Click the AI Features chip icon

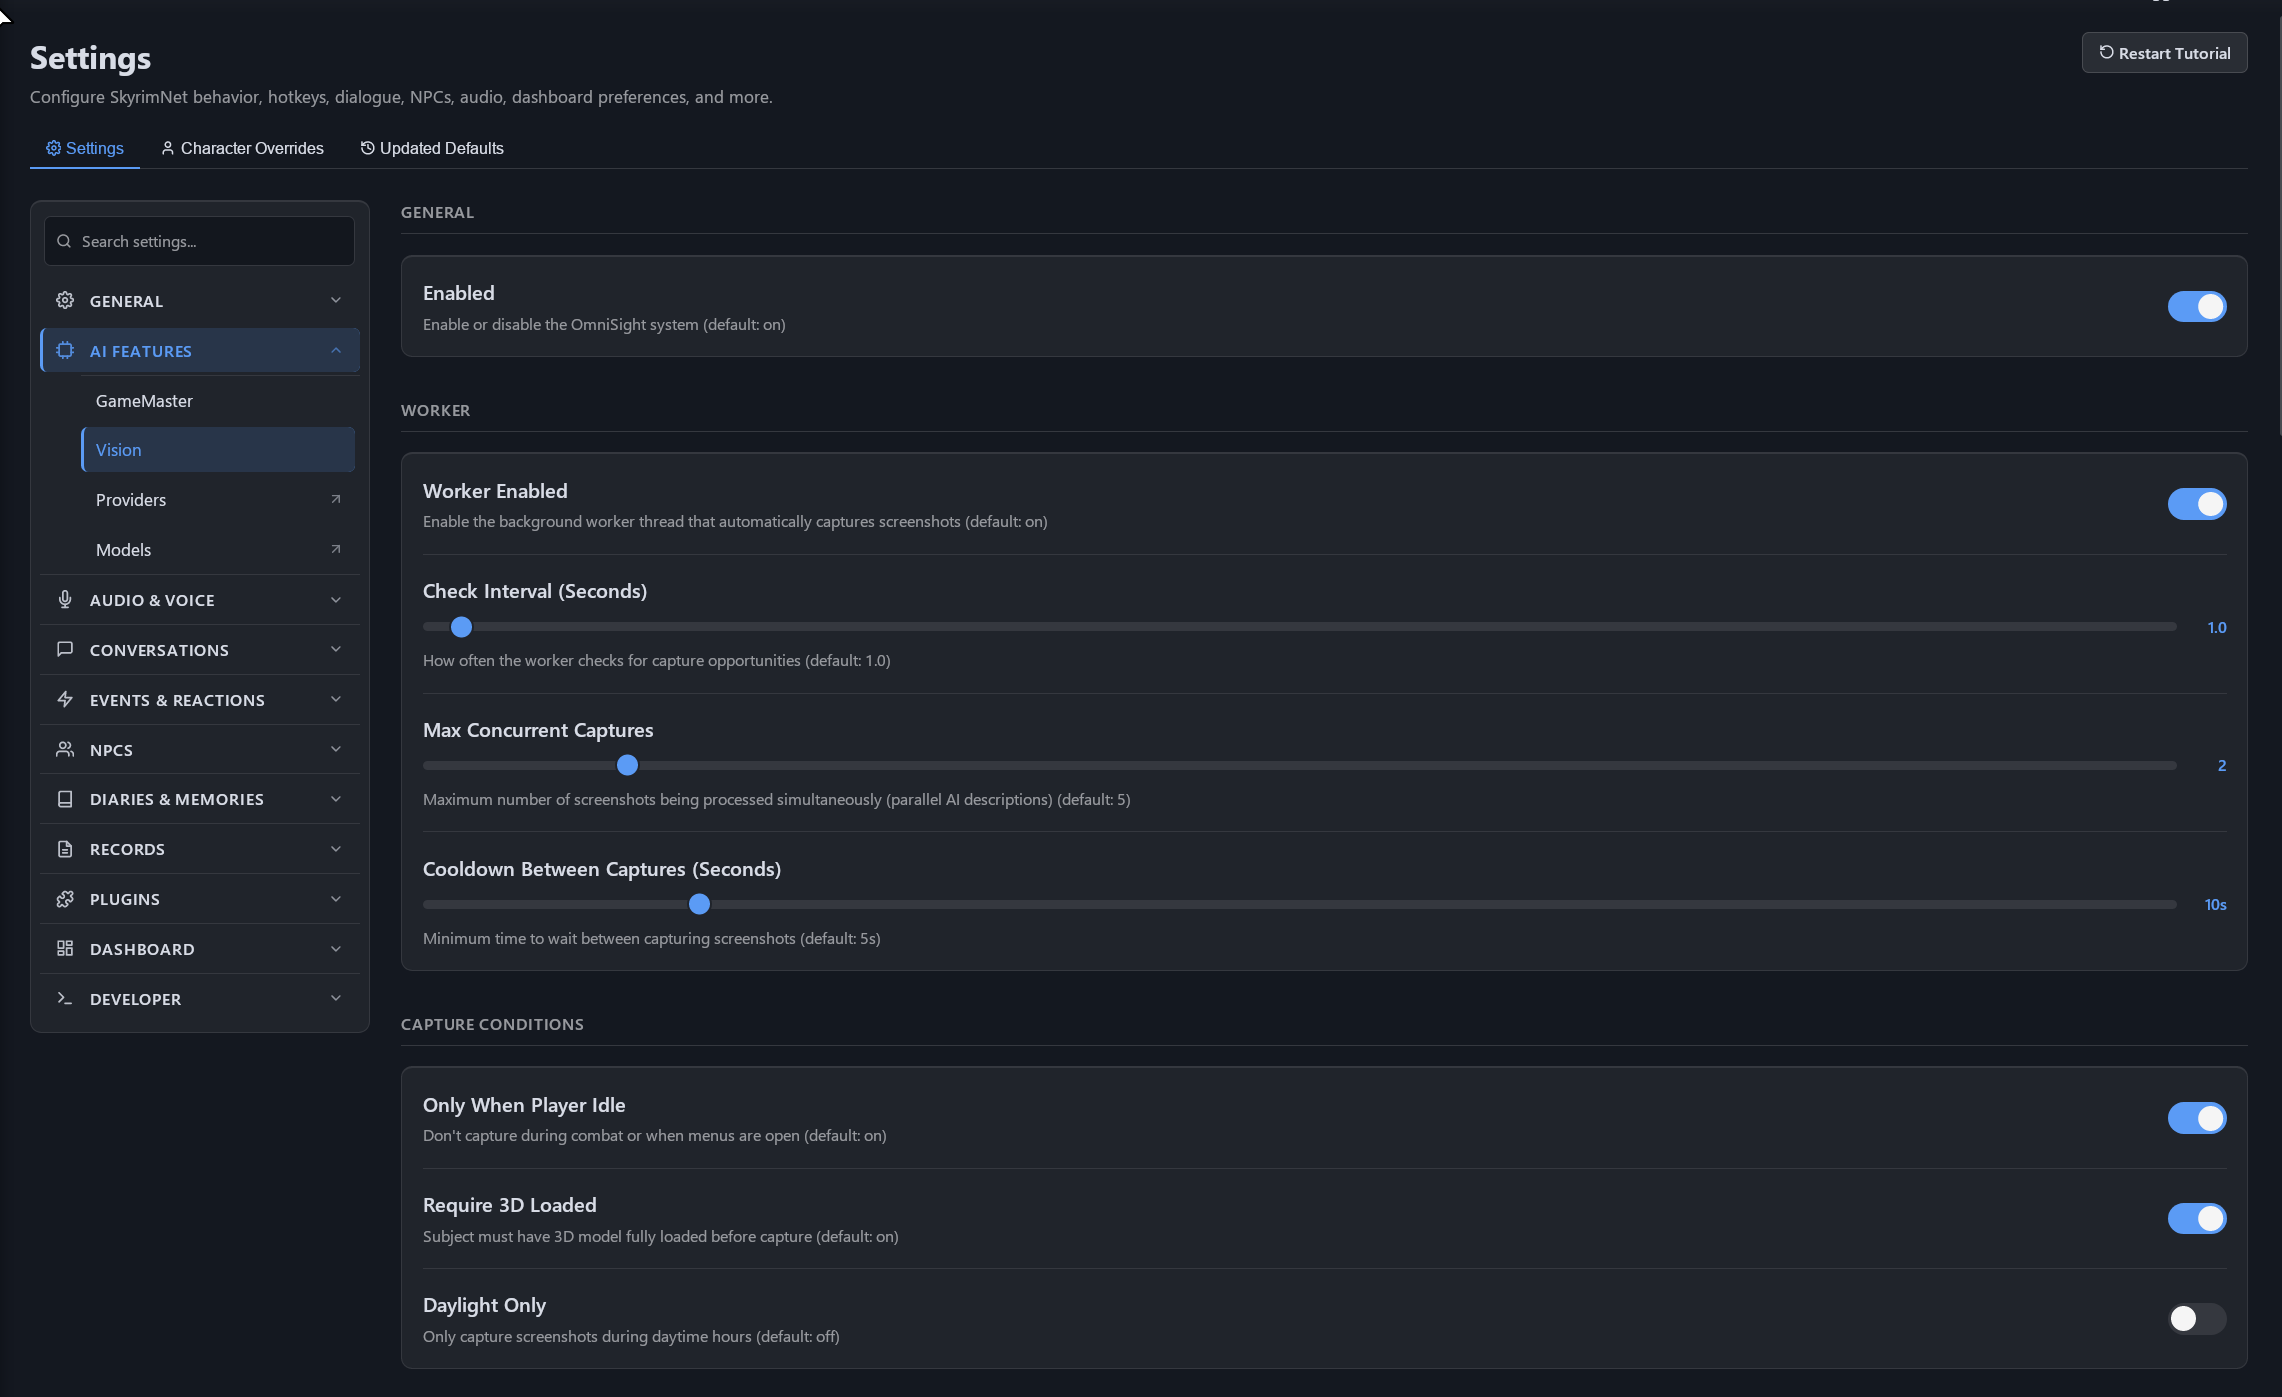[65, 350]
